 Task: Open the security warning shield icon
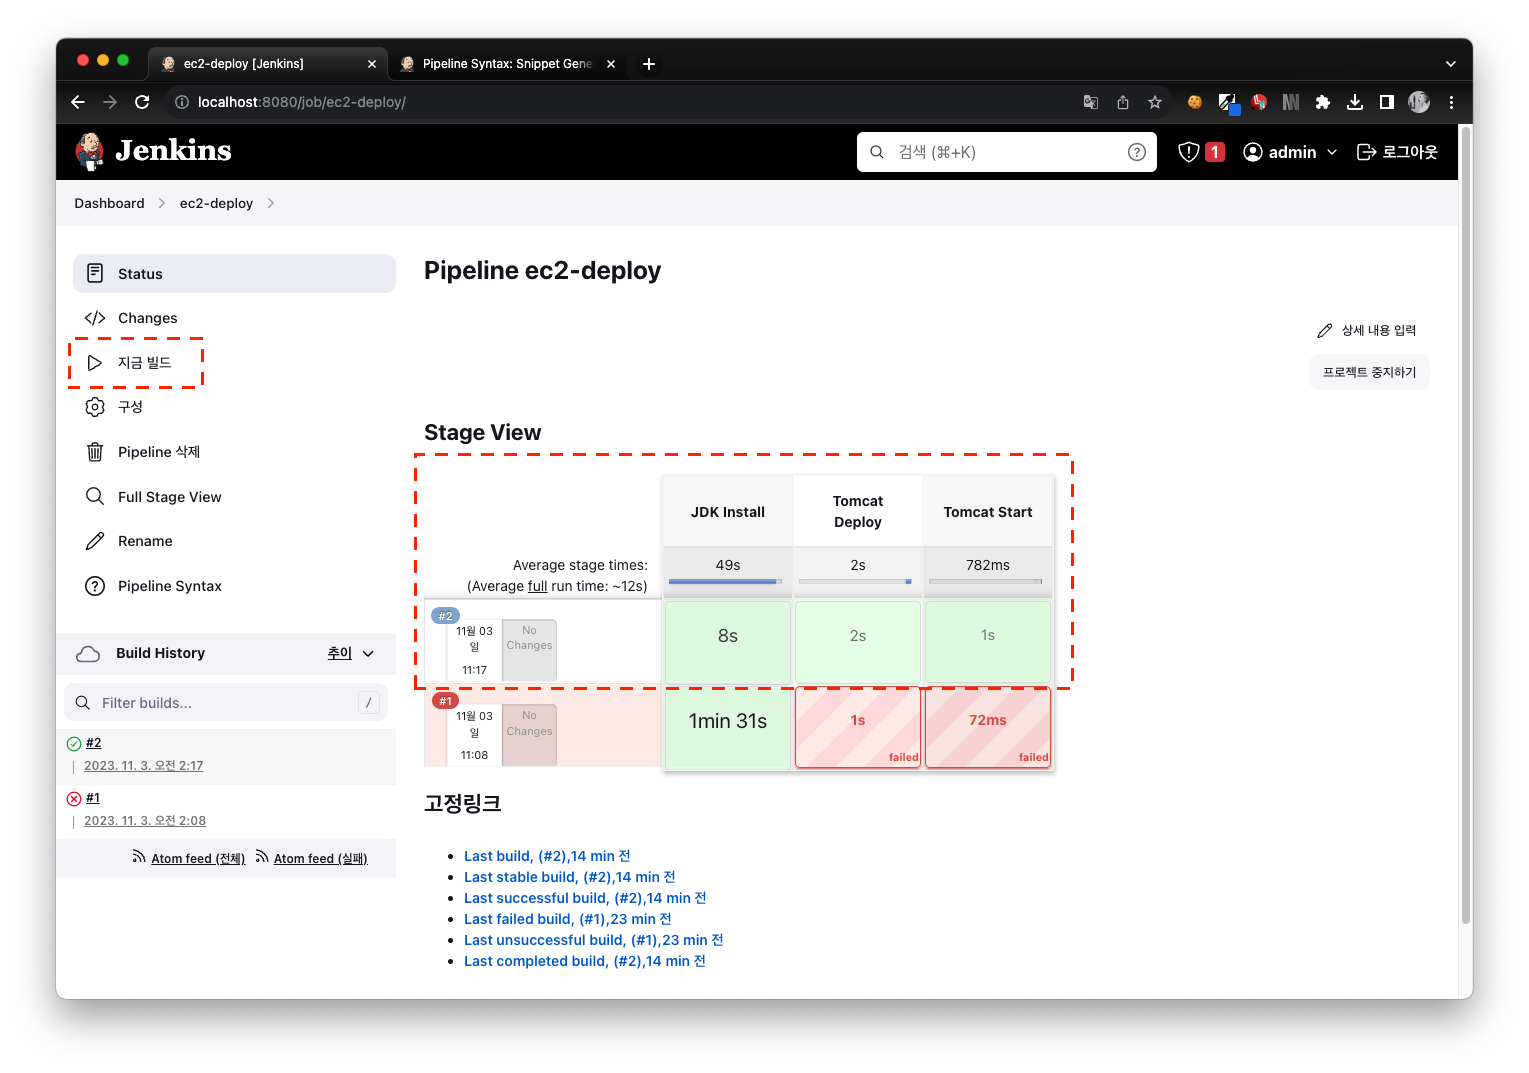[x=1188, y=152]
